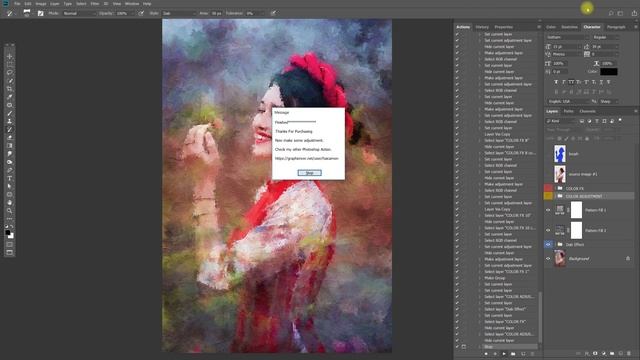Viewport: 640px width, 360px height.
Task: Switch to the Channels tab
Action: click(x=587, y=111)
